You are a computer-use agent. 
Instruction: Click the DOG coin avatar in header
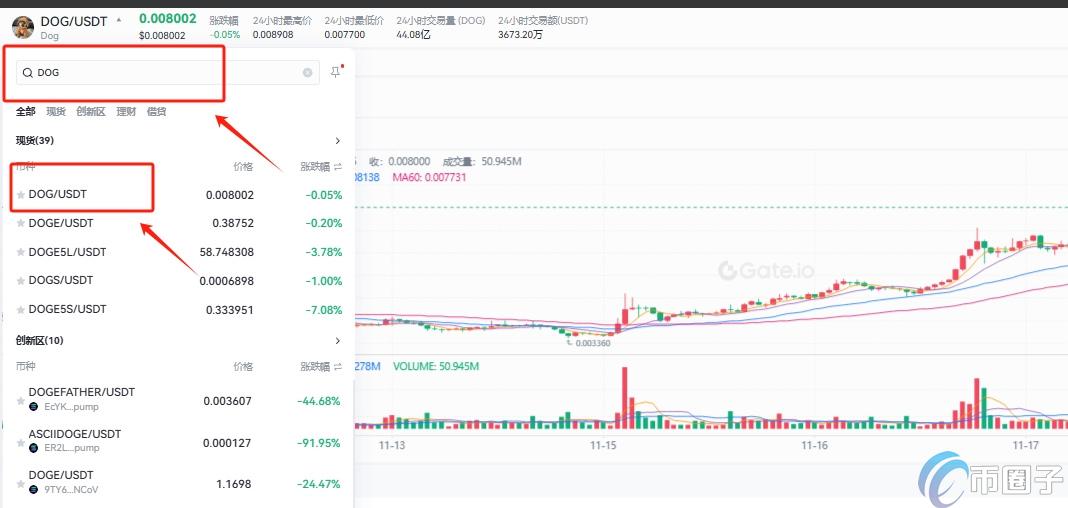(21, 27)
